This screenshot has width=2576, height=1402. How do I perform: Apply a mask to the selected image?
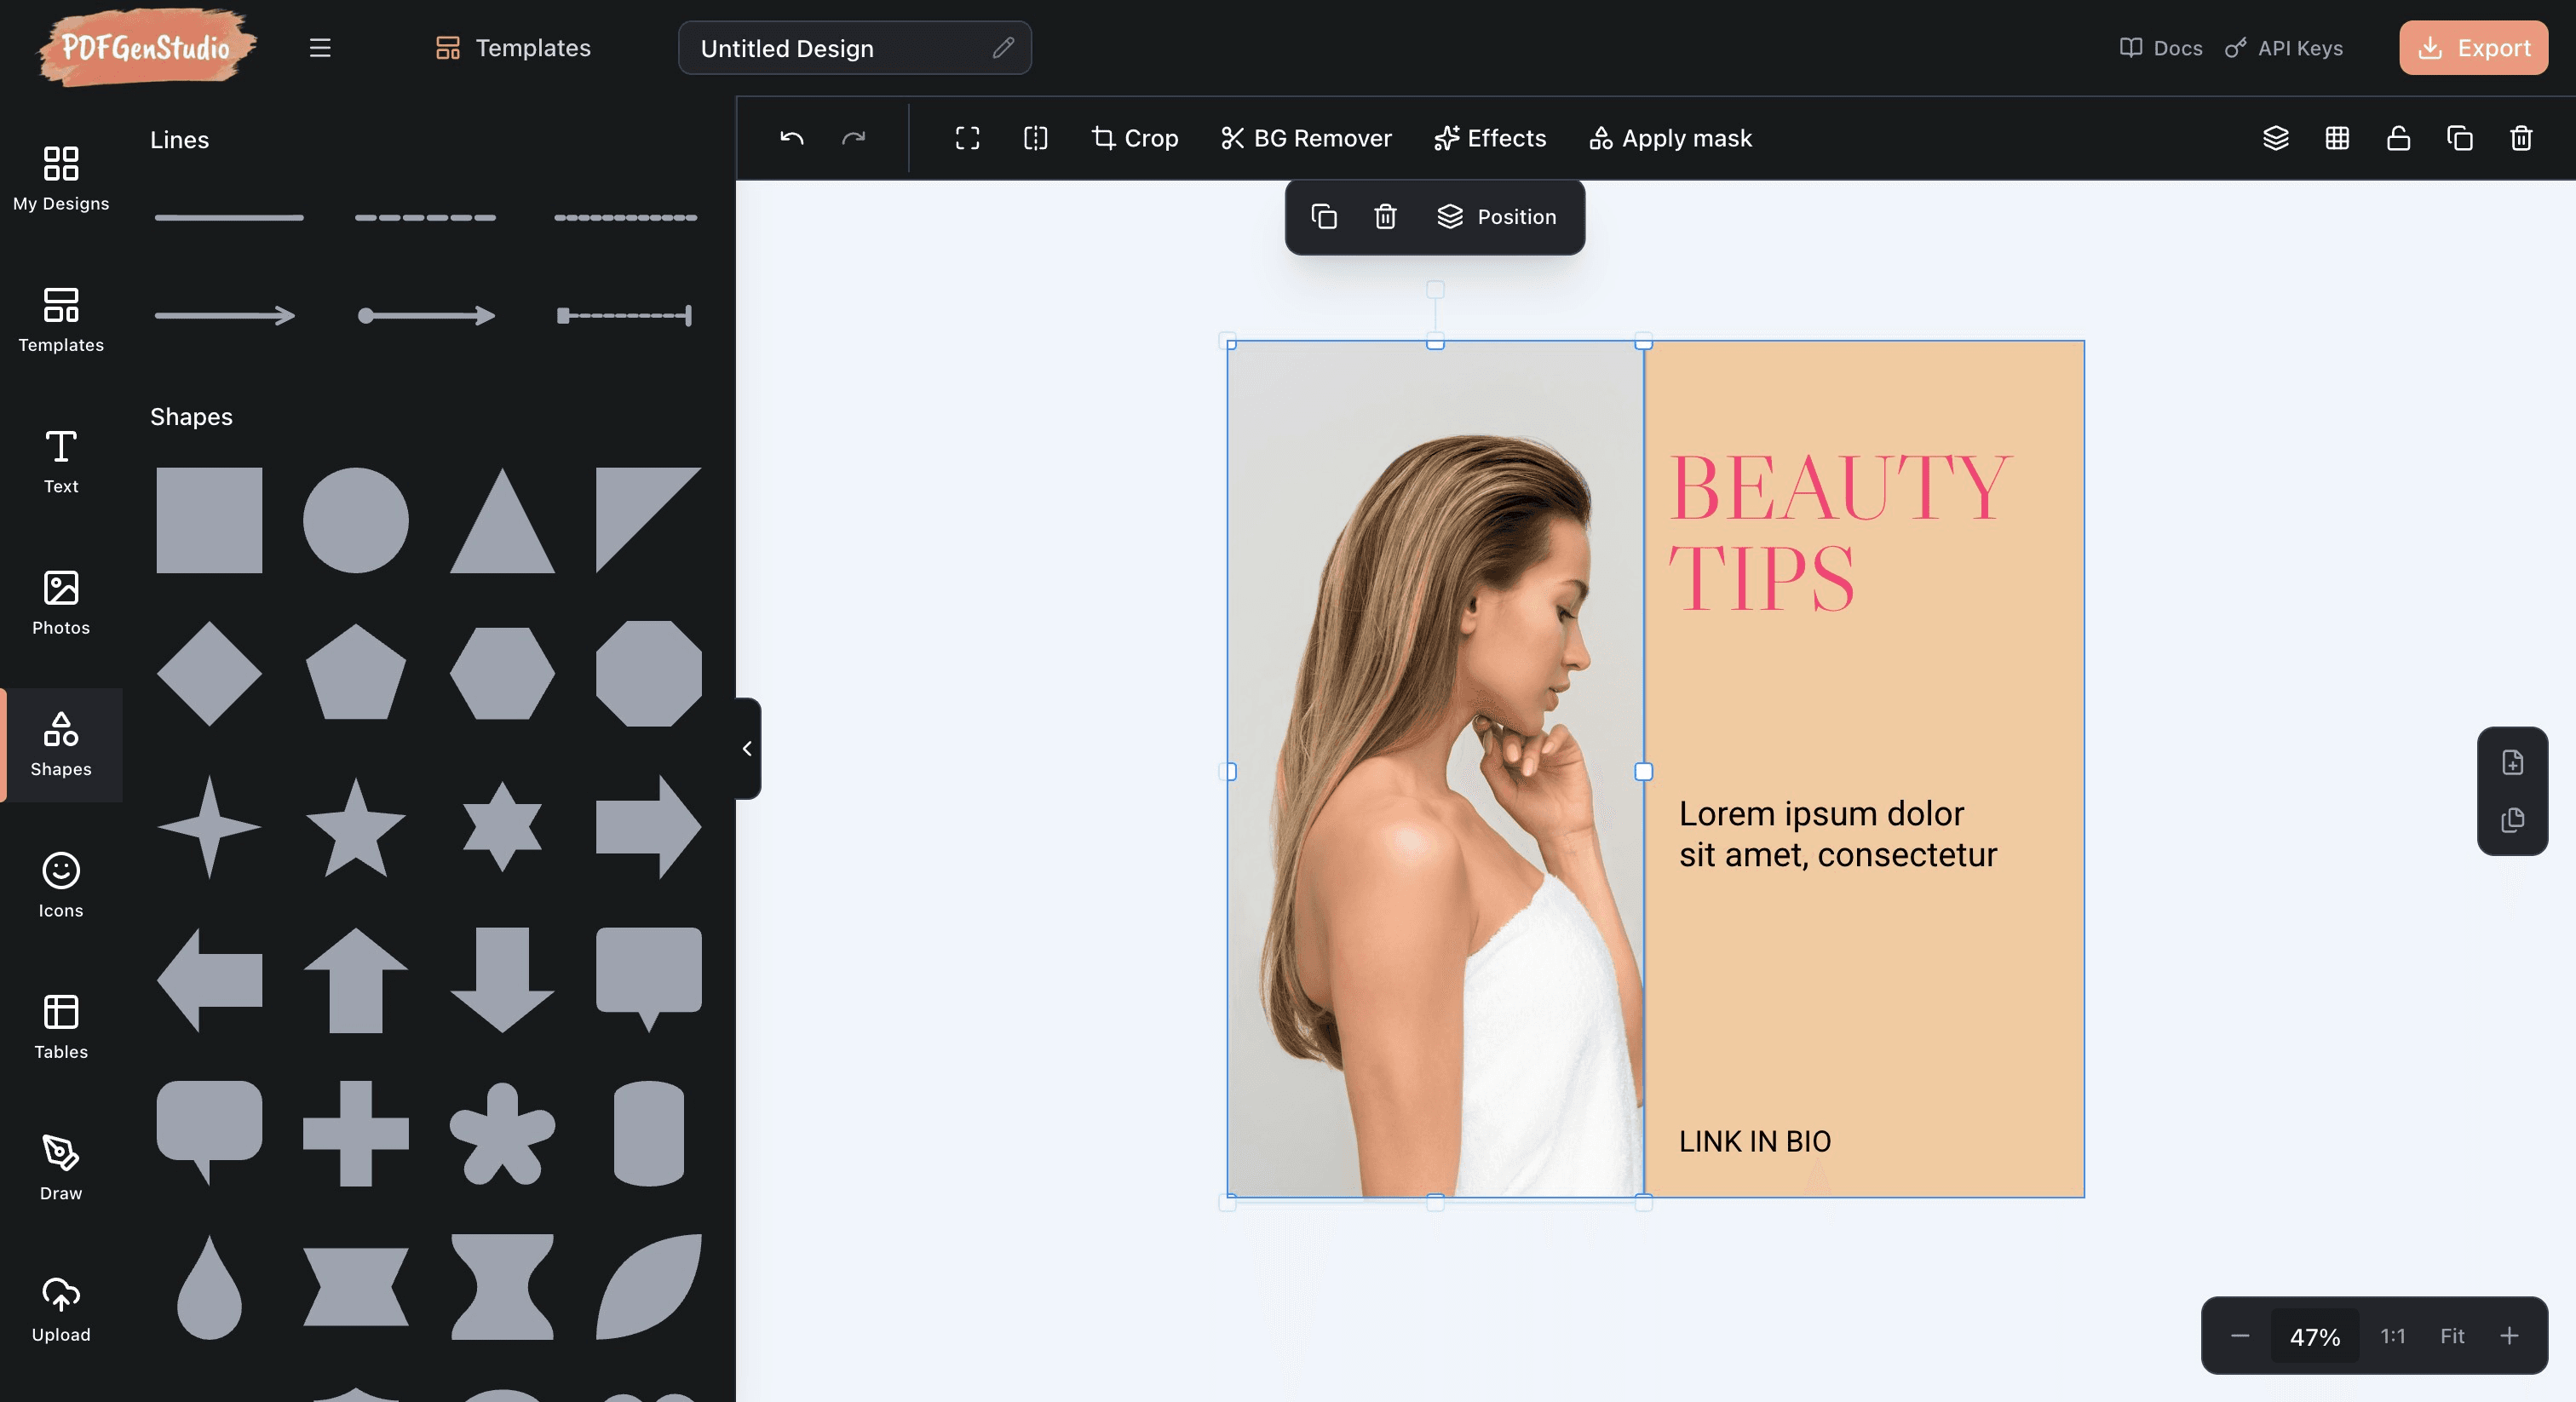click(1669, 139)
